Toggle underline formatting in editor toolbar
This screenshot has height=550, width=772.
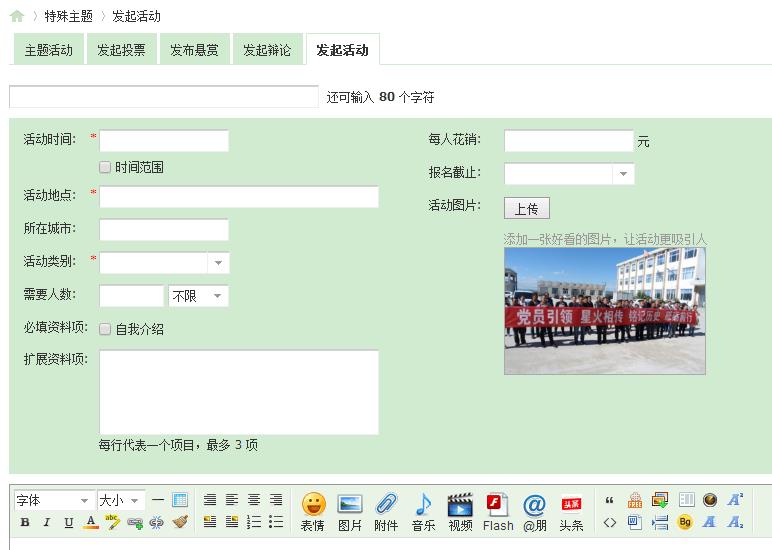(69, 522)
